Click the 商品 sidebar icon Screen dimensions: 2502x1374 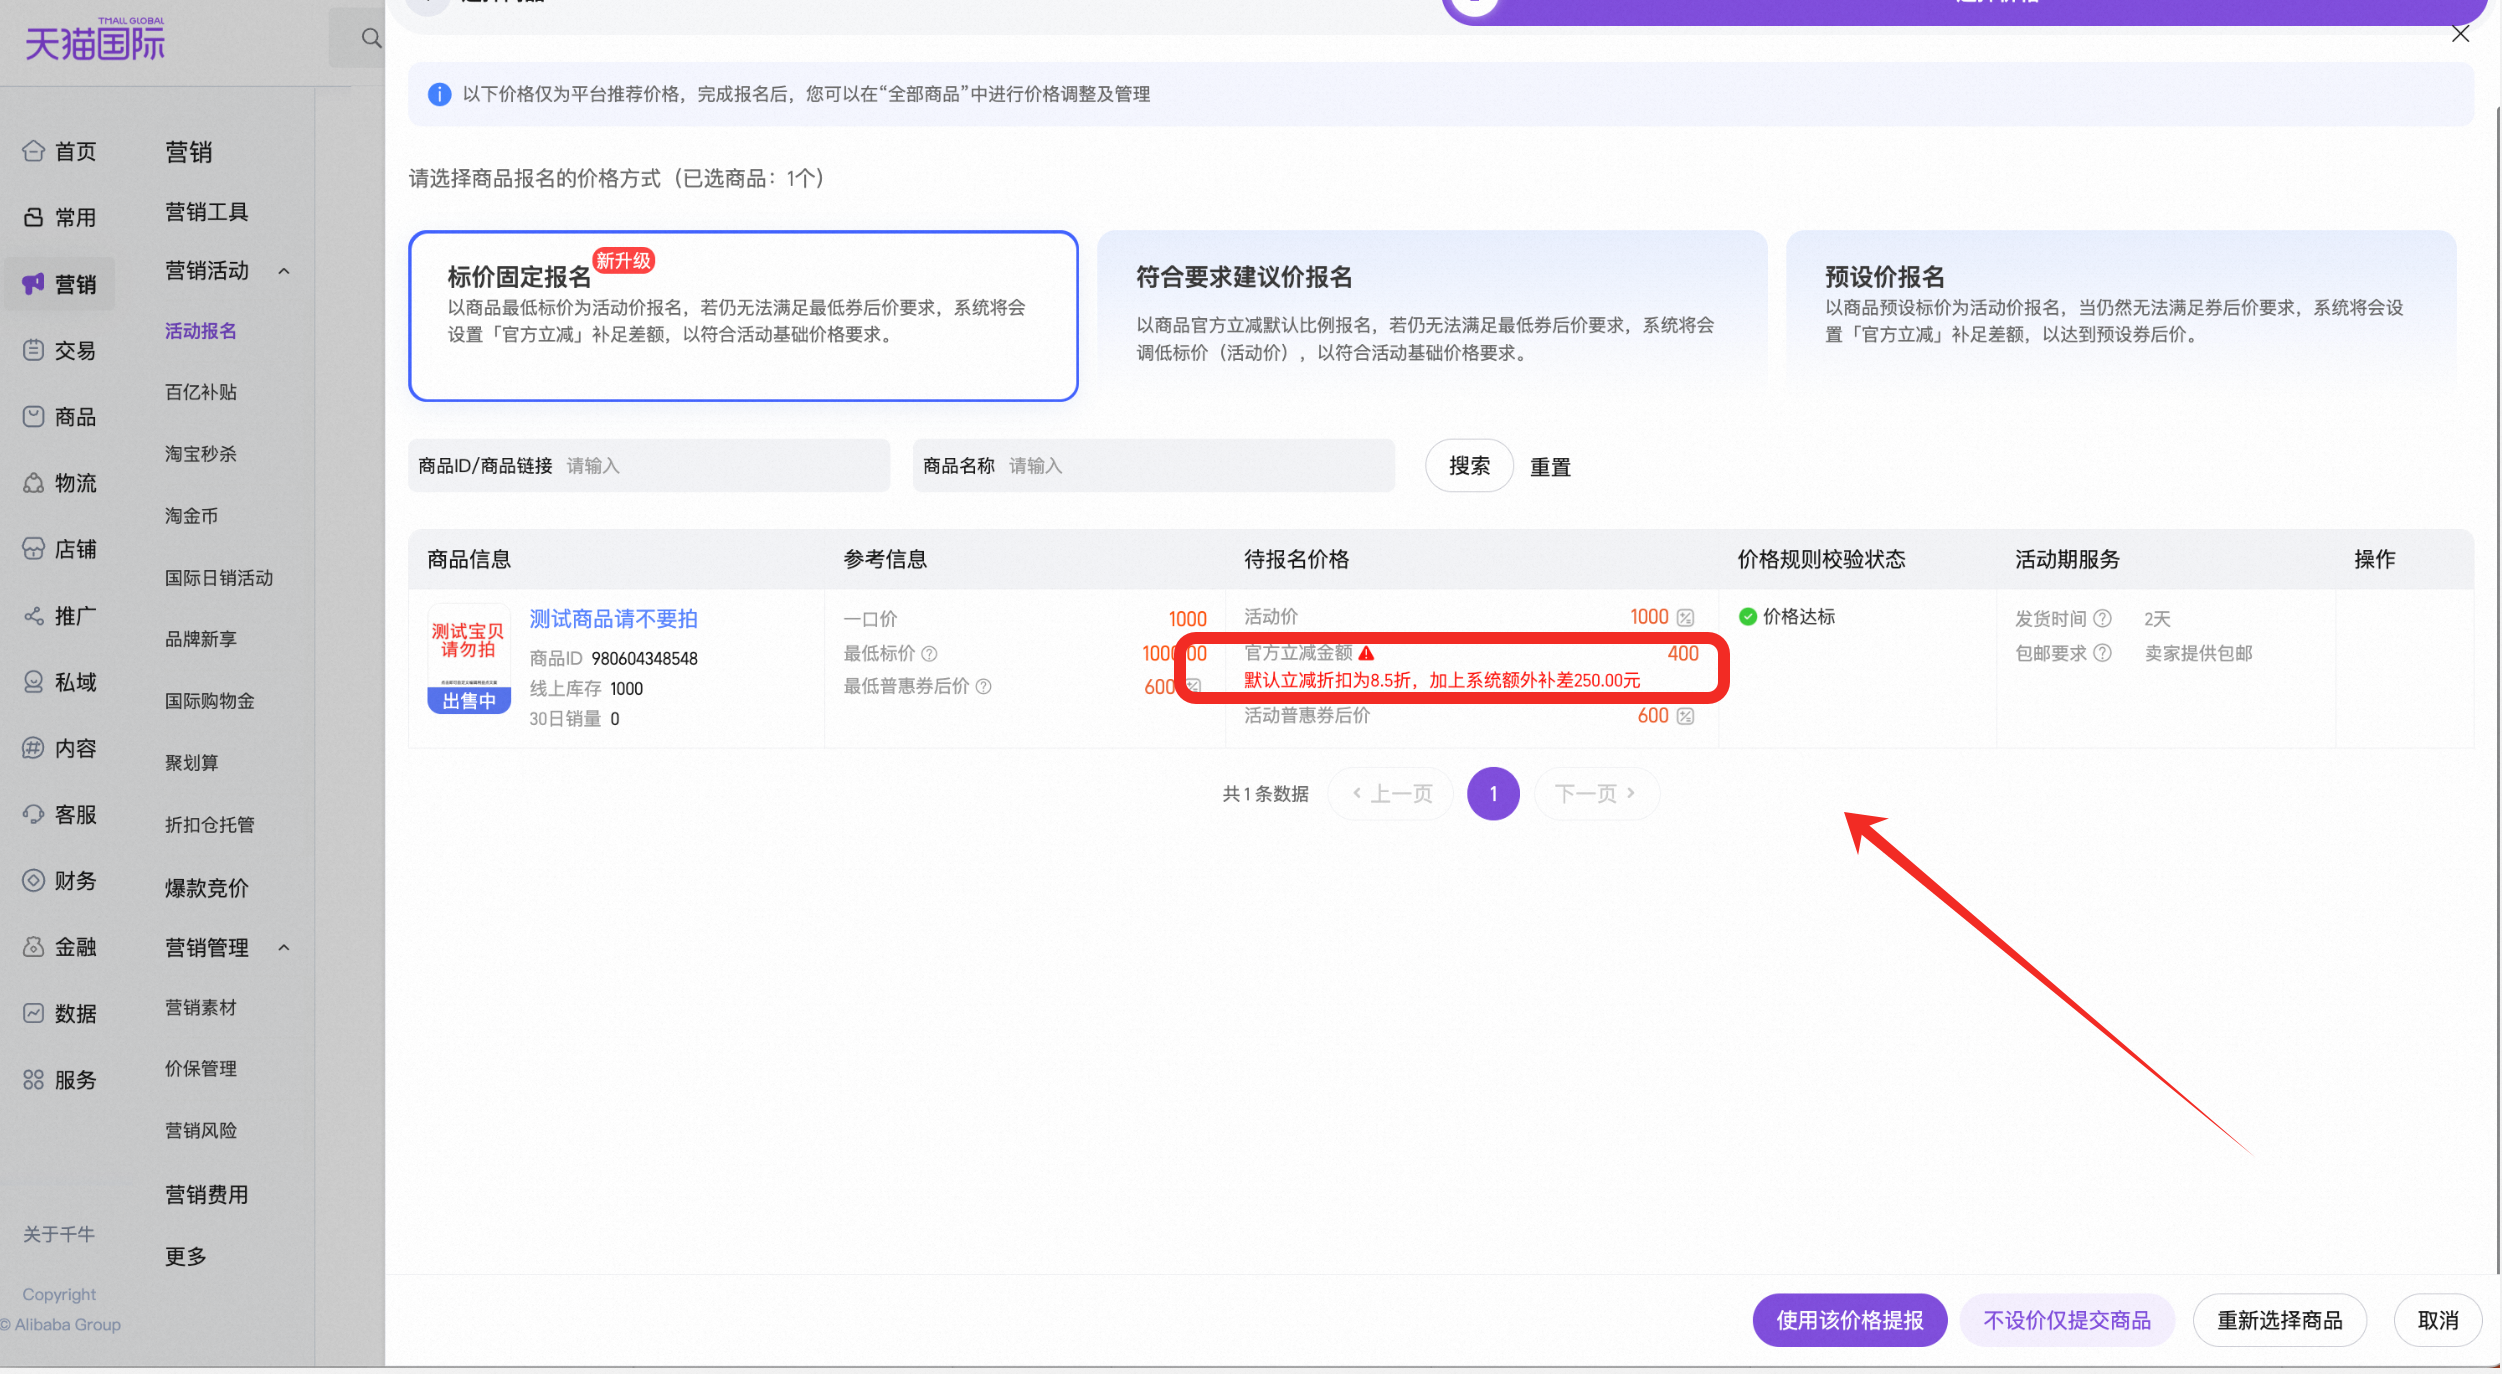tap(34, 416)
